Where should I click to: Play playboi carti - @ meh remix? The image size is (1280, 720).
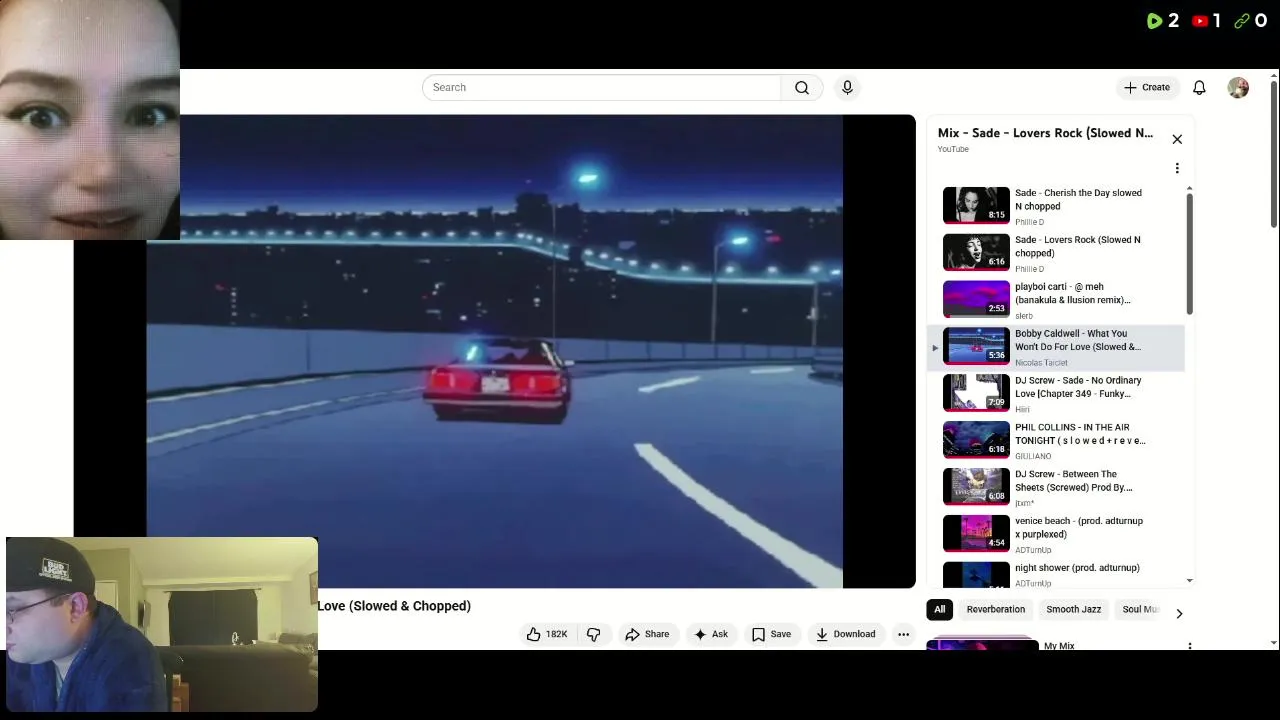(1058, 300)
